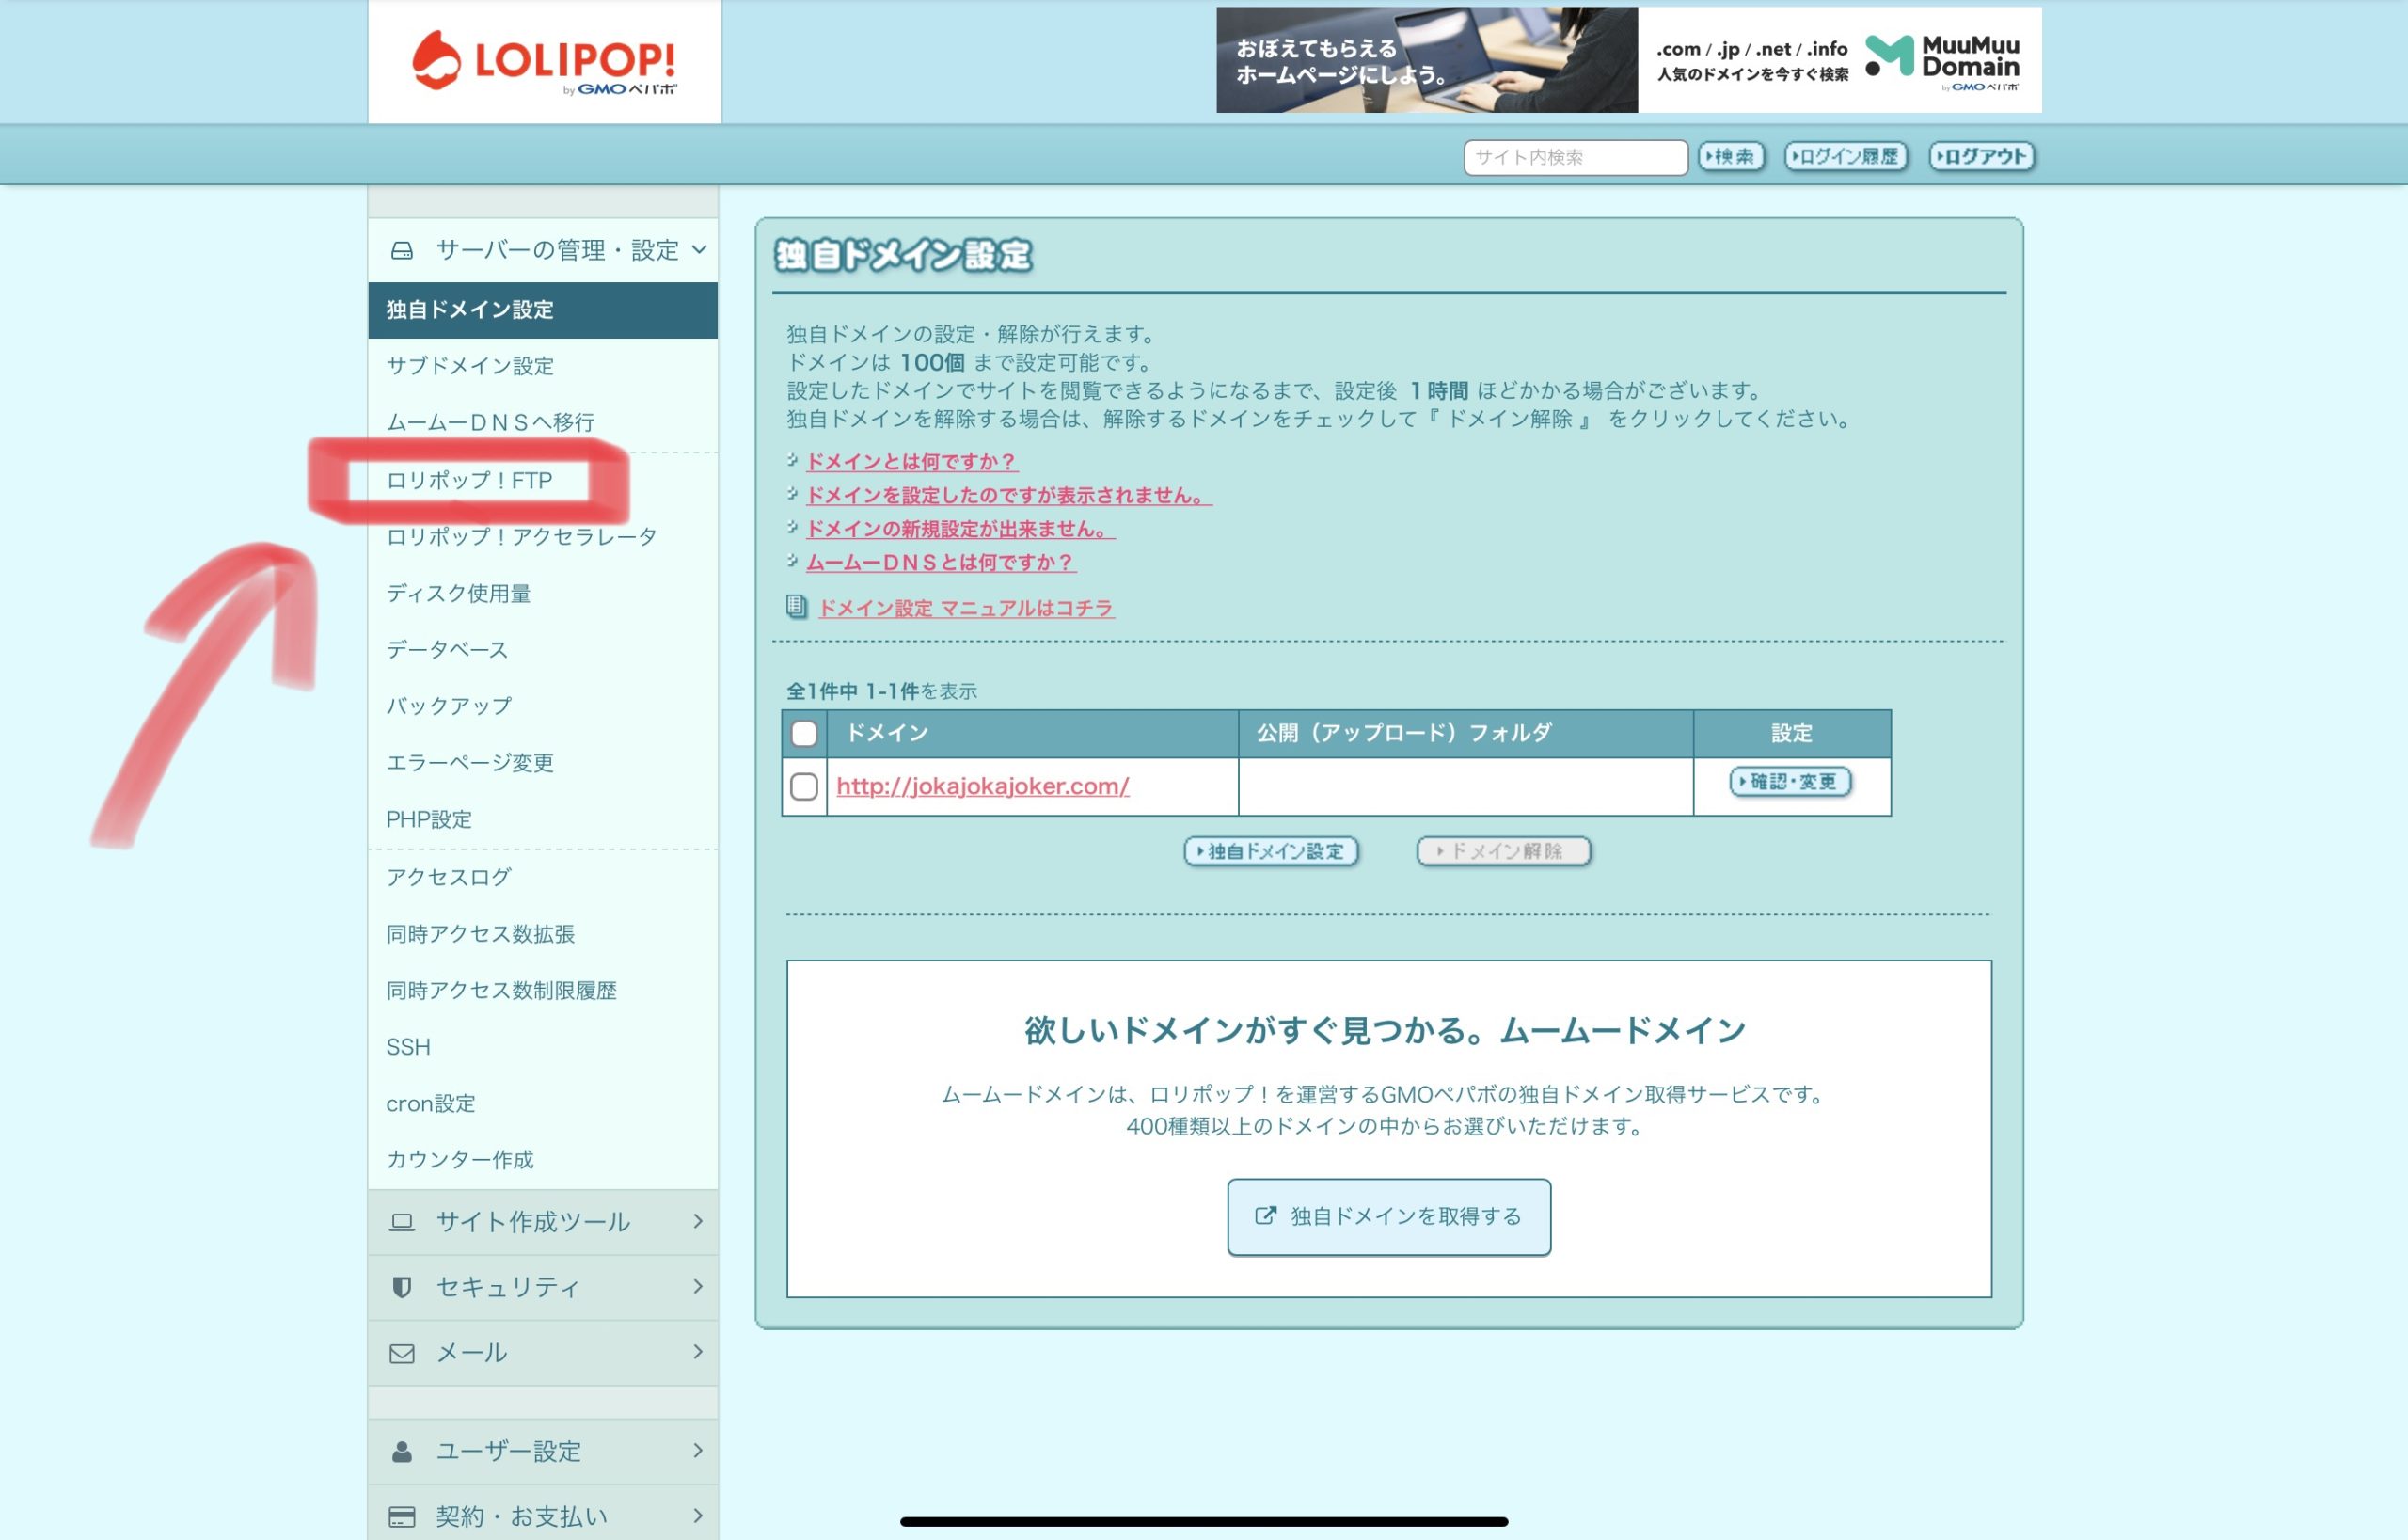This screenshot has height=1540, width=2408.
Task: Click the document icon beside ドメイン設定マニュアル
Action: tap(796, 607)
